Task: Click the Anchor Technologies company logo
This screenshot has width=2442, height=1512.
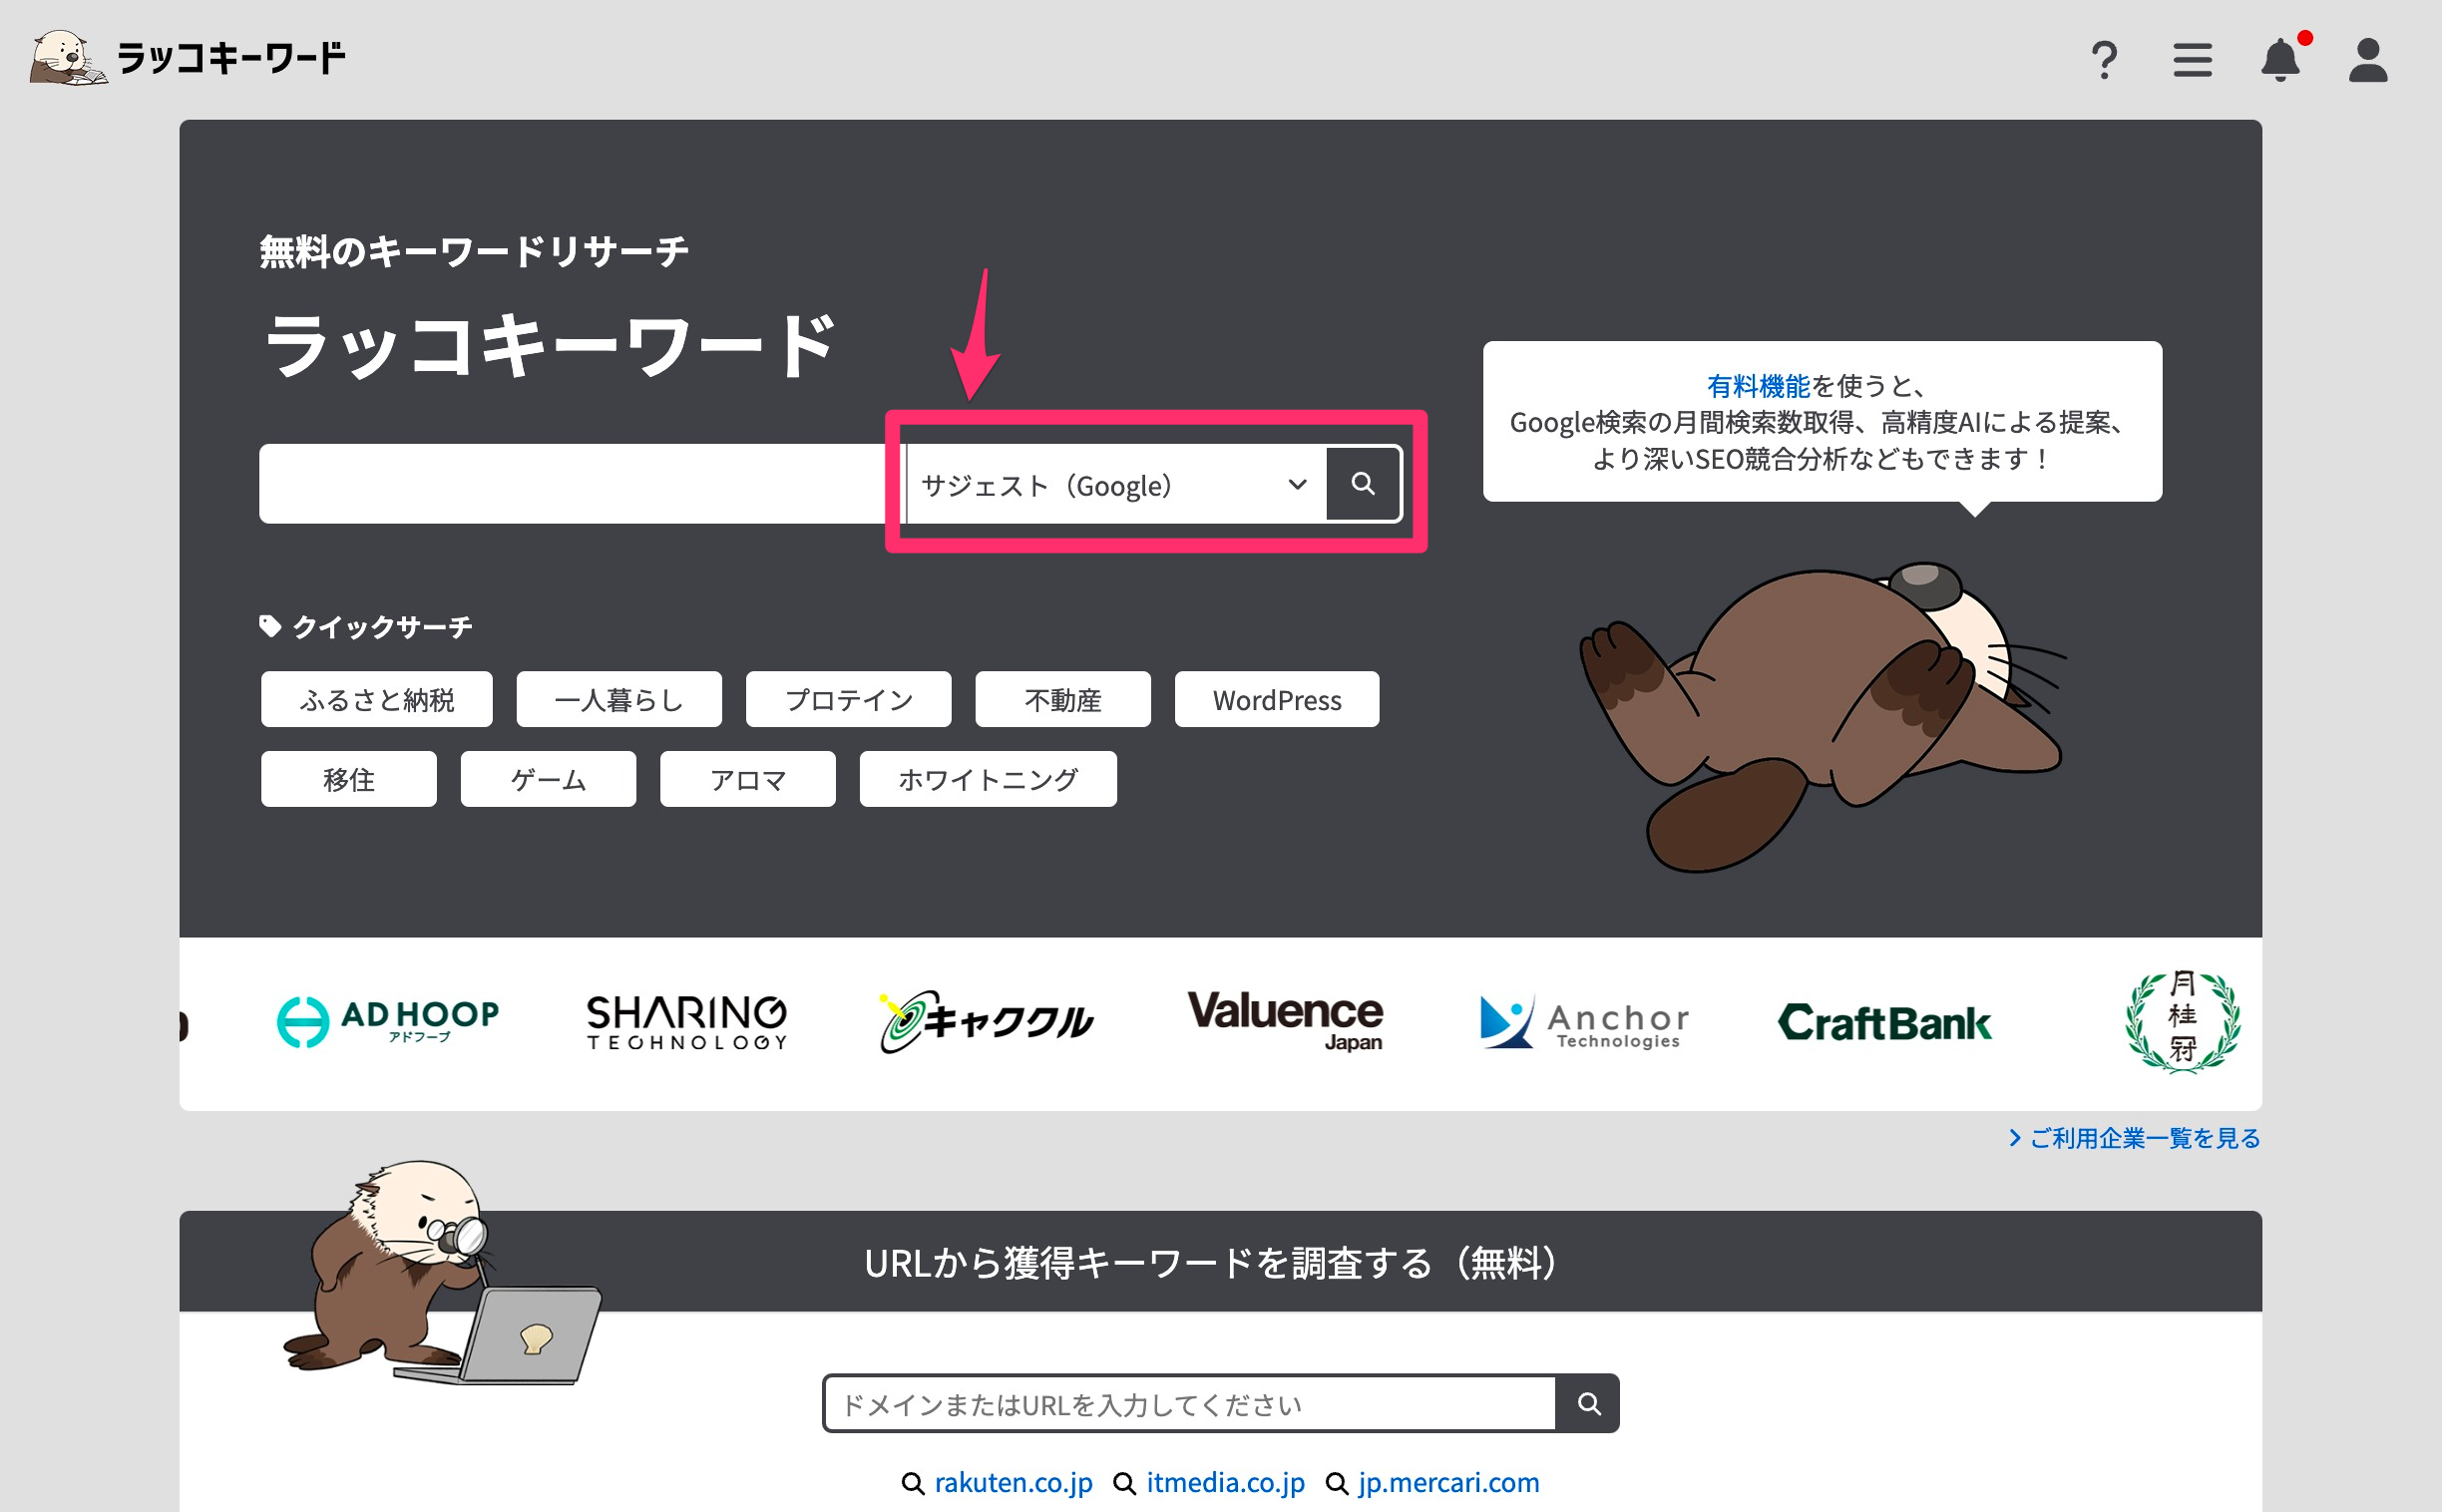Action: (1584, 1021)
